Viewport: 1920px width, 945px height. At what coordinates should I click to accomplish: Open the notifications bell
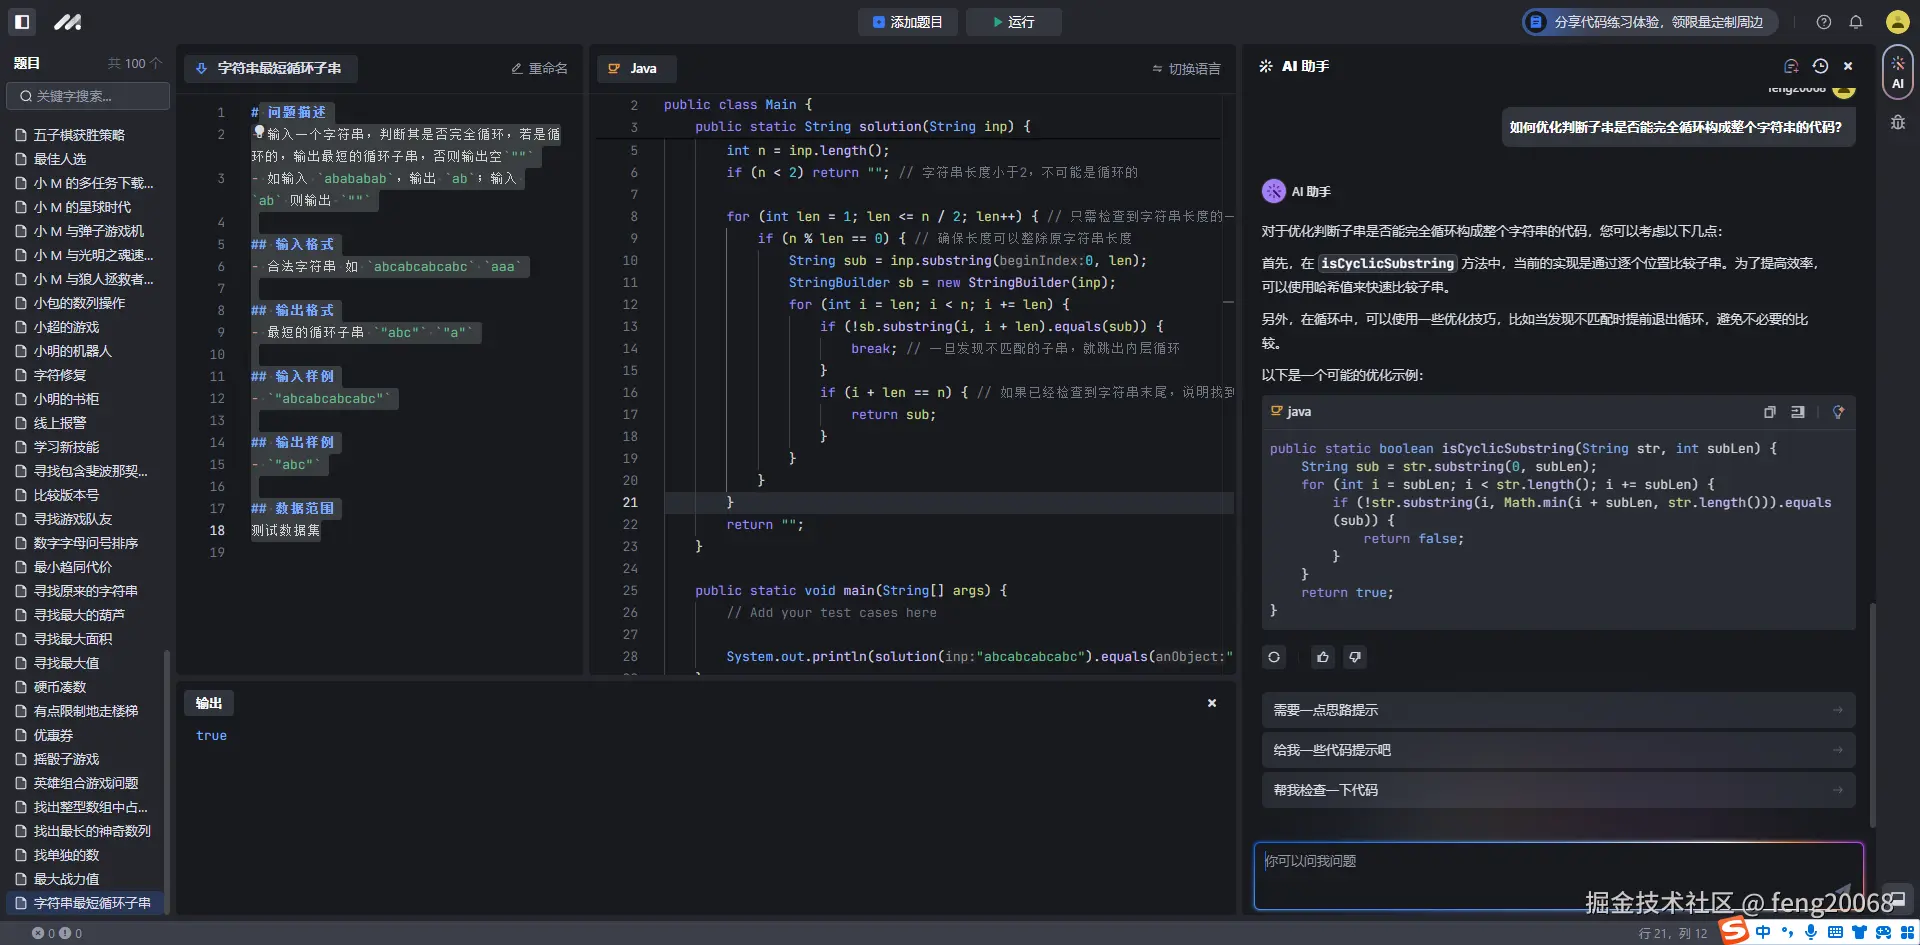click(x=1856, y=22)
